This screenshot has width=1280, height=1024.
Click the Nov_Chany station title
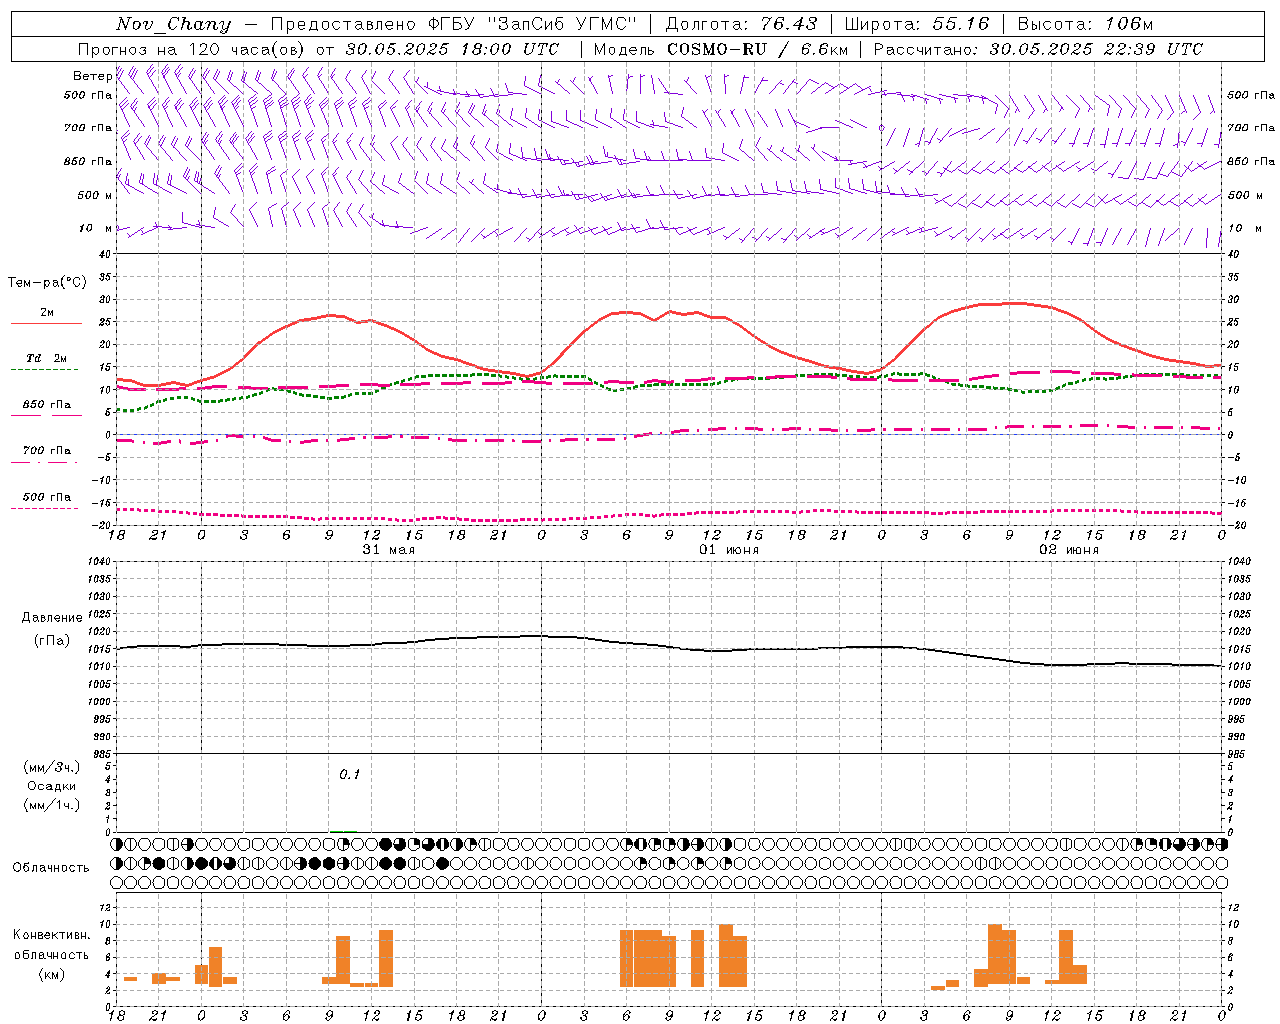point(173,24)
